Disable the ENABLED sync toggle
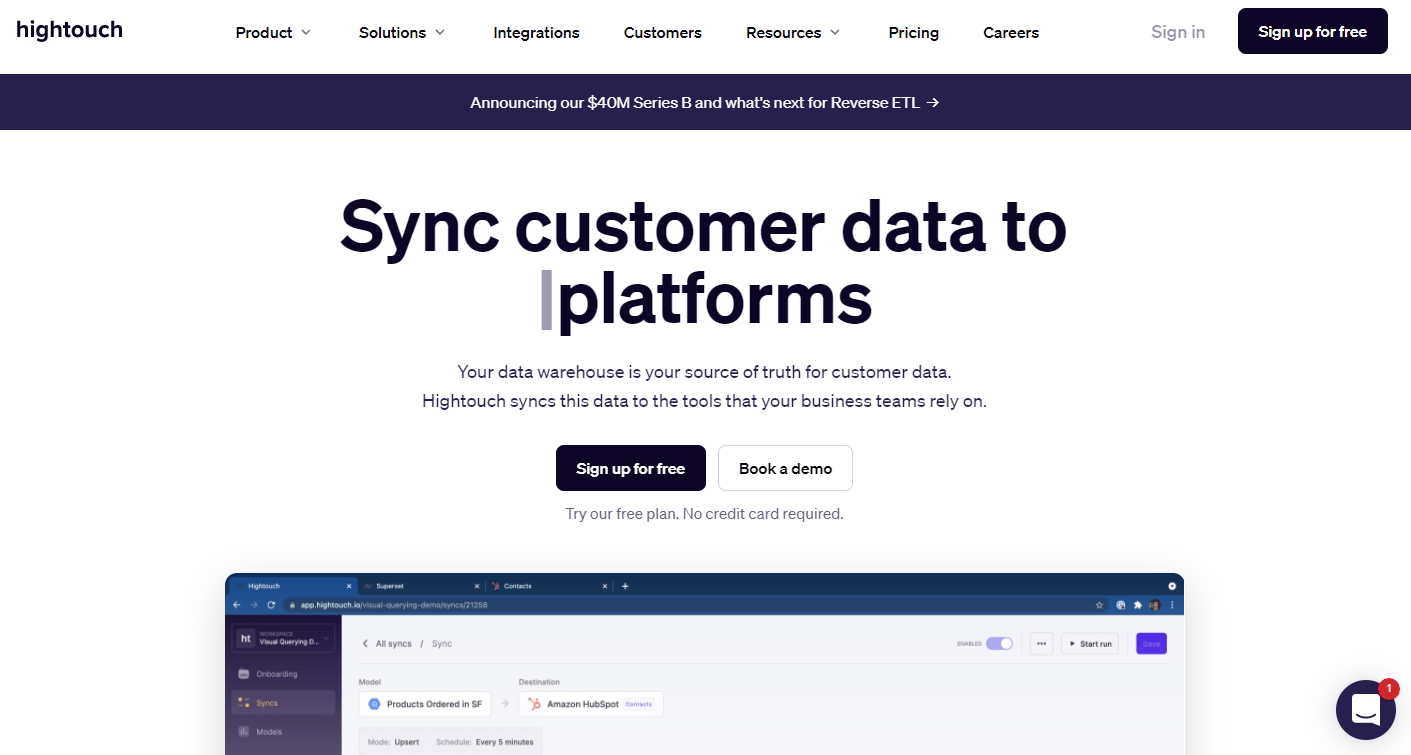Viewport: 1411px width, 755px height. coord(1000,643)
